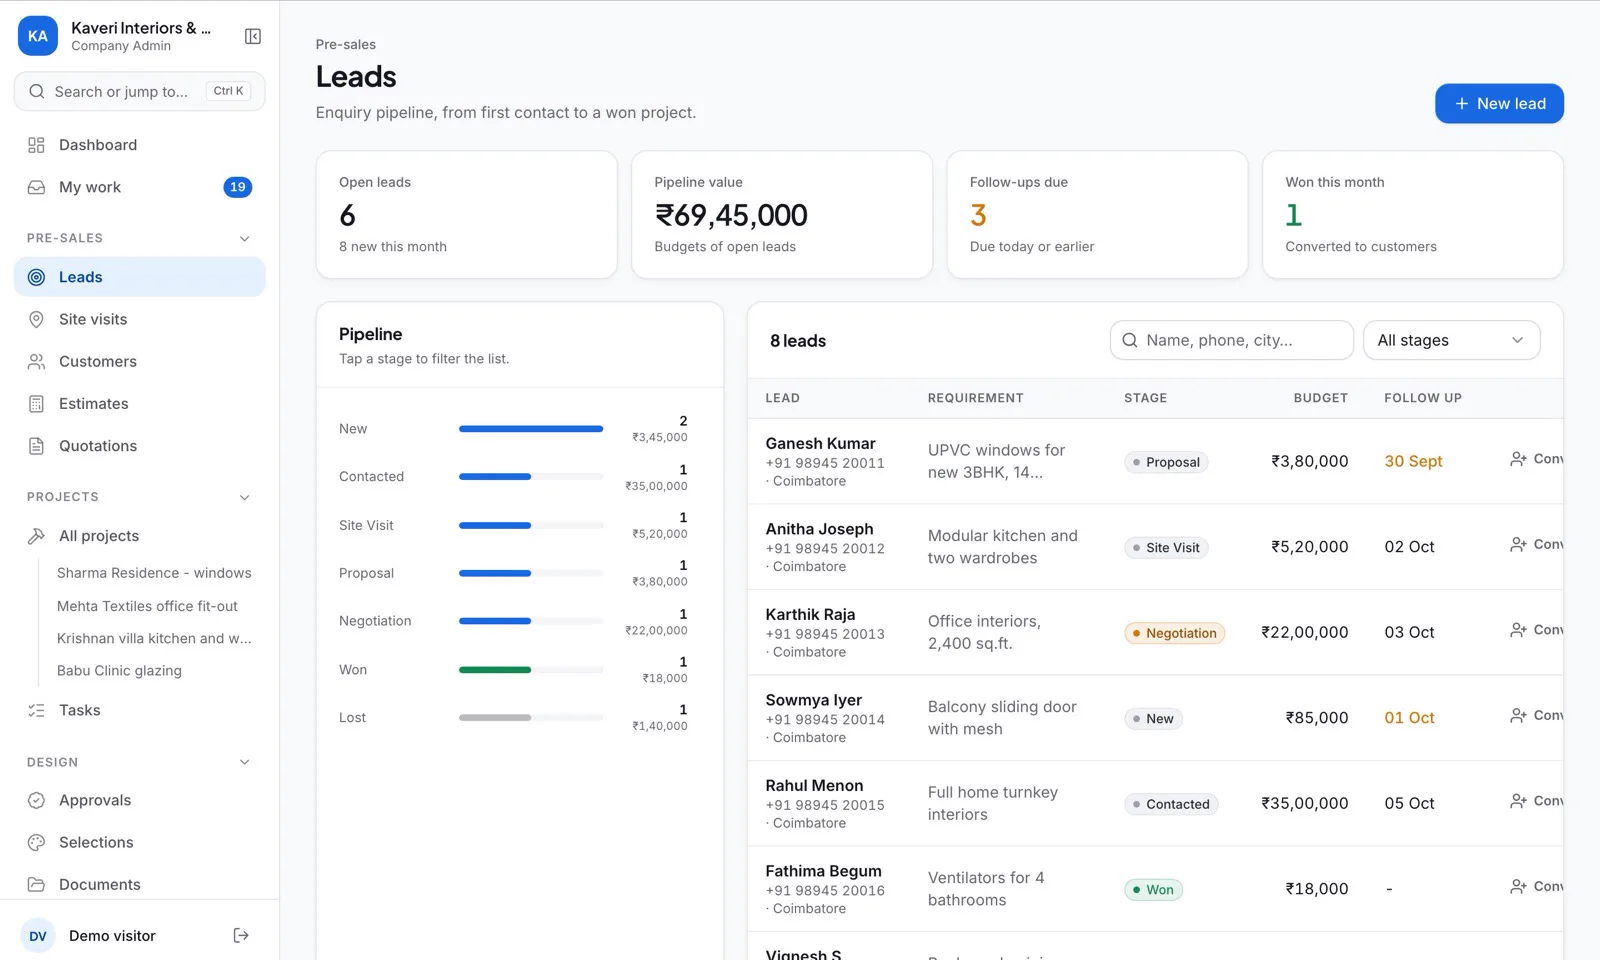Image resolution: width=1600 pixels, height=960 pixels.
Task: Select the Lost pipeline stage label
Action: pyautogui.click(x=352, y=718)
